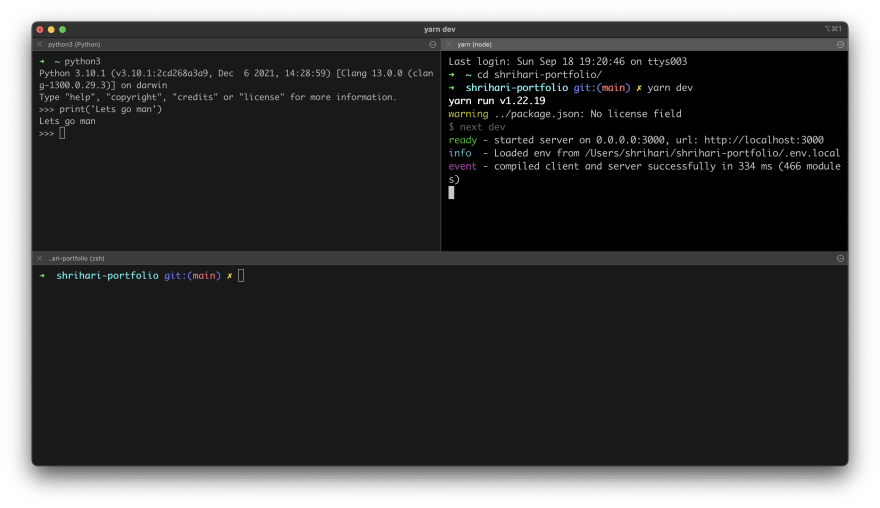880x508 pixels.
Task: Click 'shrihari-portfolio' in the bottom prompt
Action: tap(107, 276)
